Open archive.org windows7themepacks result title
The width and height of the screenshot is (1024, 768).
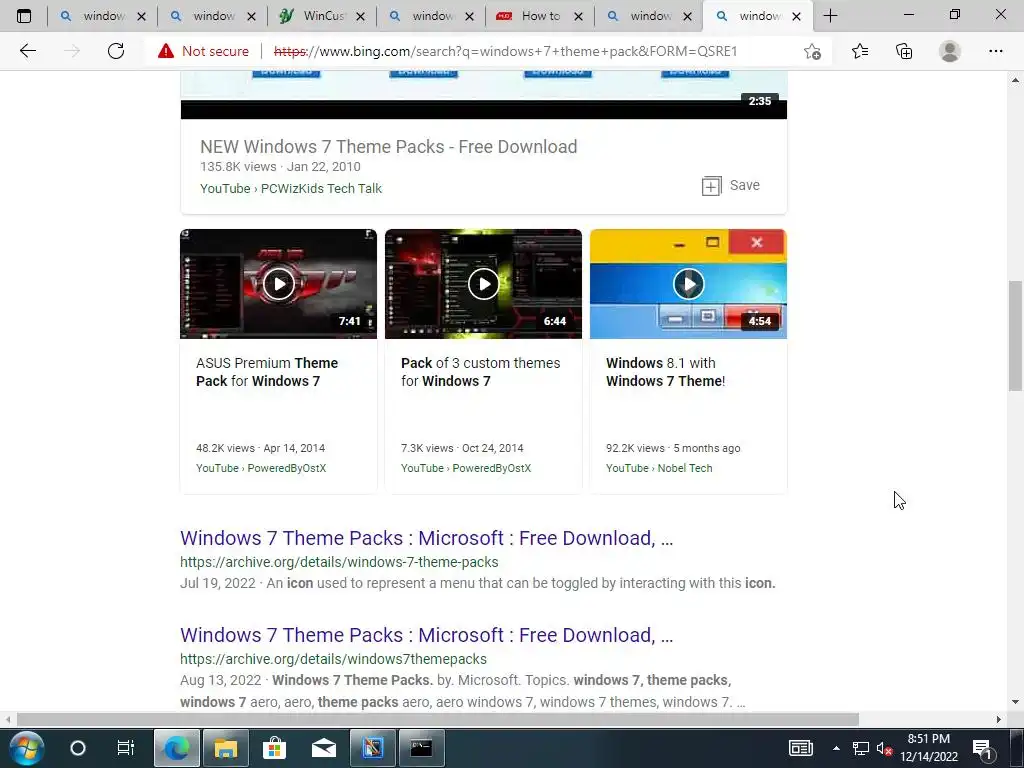(x=426, y=635)
